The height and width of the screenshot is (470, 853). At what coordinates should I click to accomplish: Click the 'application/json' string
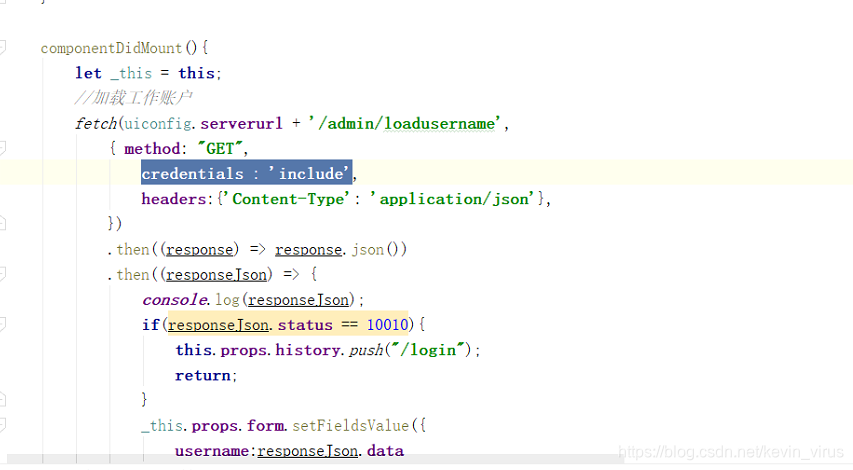pyautogui.click(x=454, y=199)
